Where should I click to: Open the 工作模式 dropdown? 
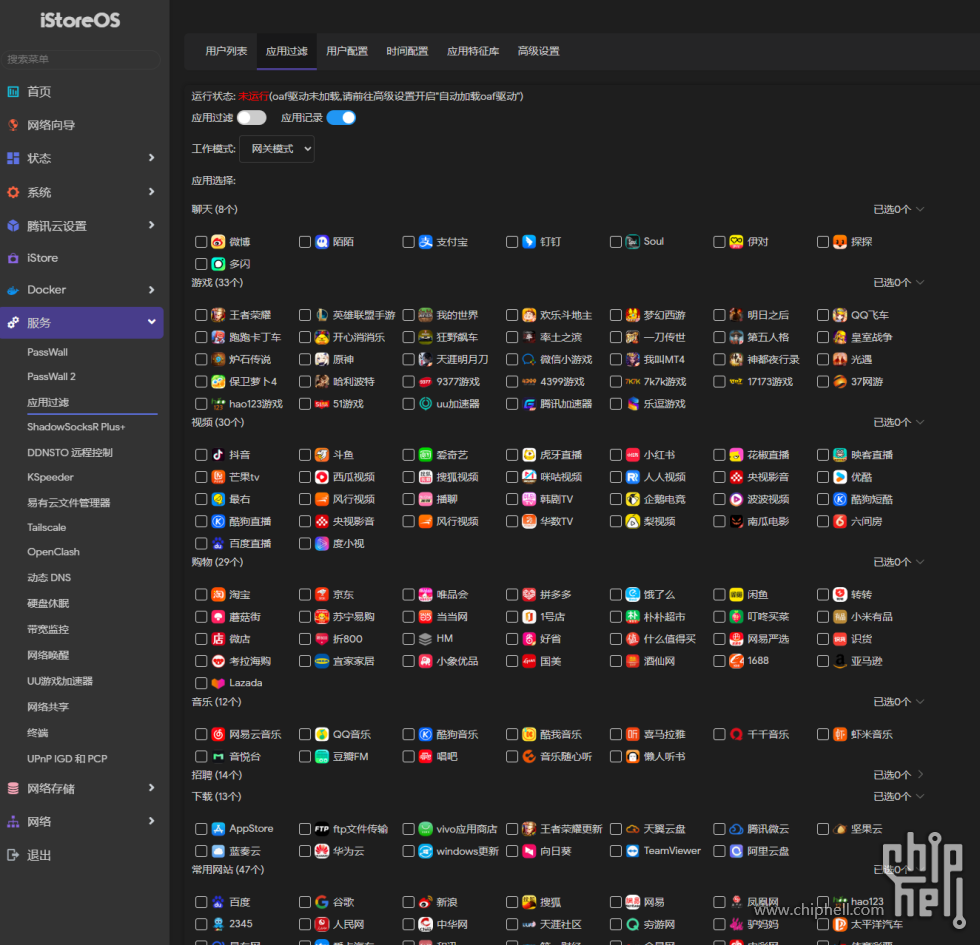pyautogui.click(x=277, y=149)
